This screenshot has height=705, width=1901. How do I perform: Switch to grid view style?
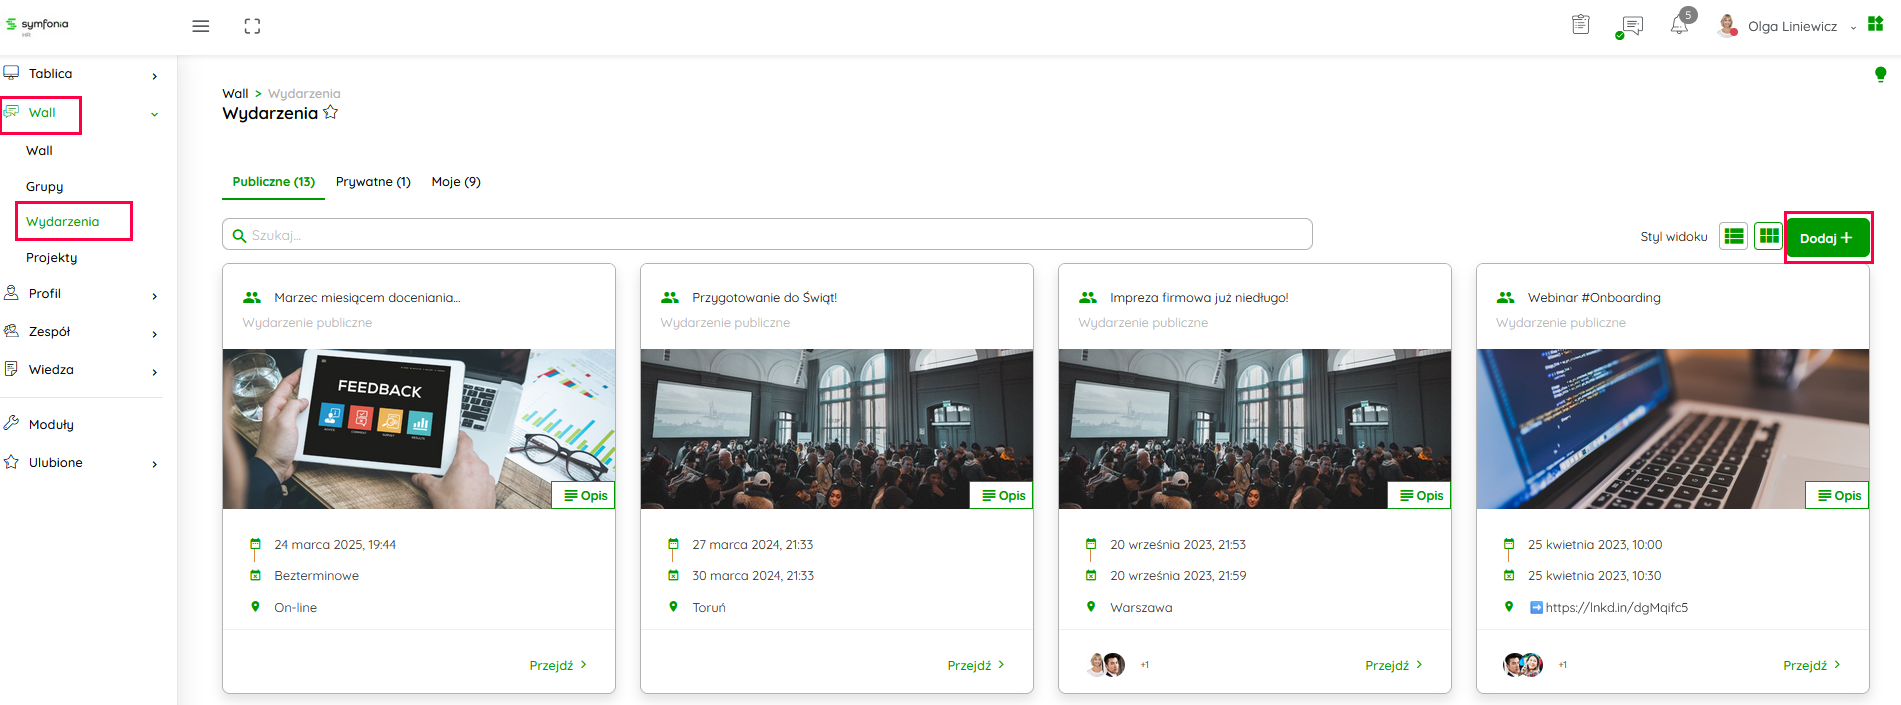click(x=1768, y=236)
